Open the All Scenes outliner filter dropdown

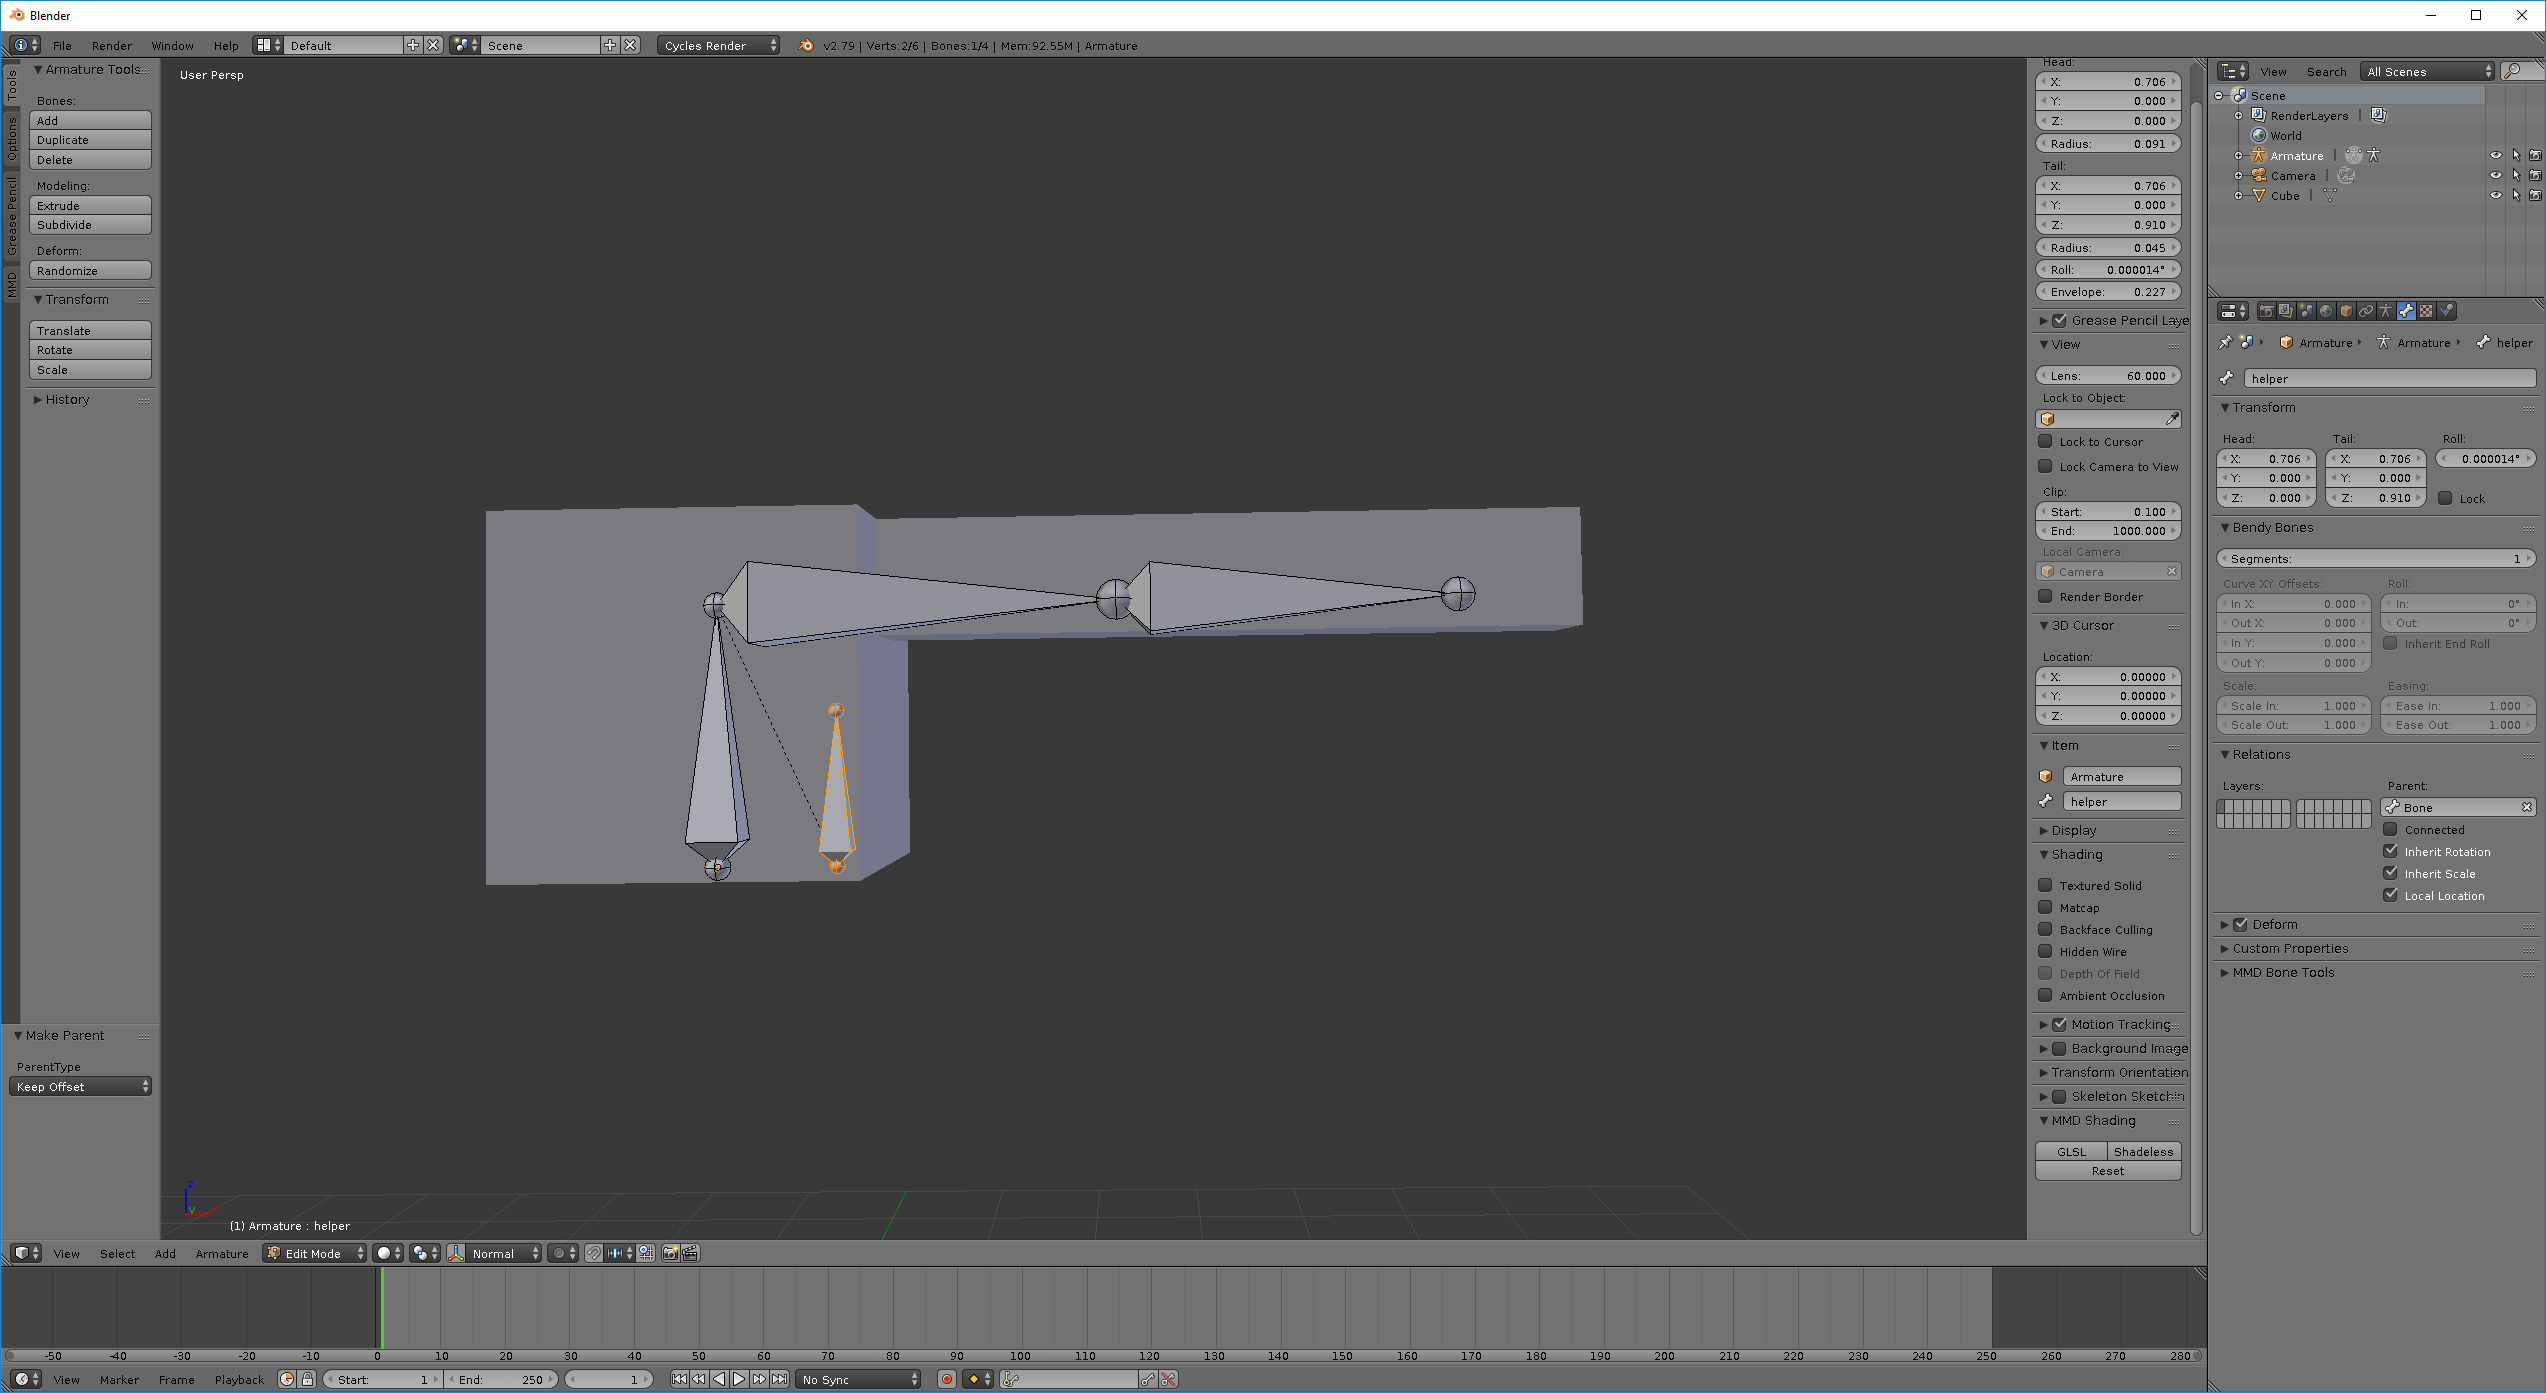coord(2427,71)
